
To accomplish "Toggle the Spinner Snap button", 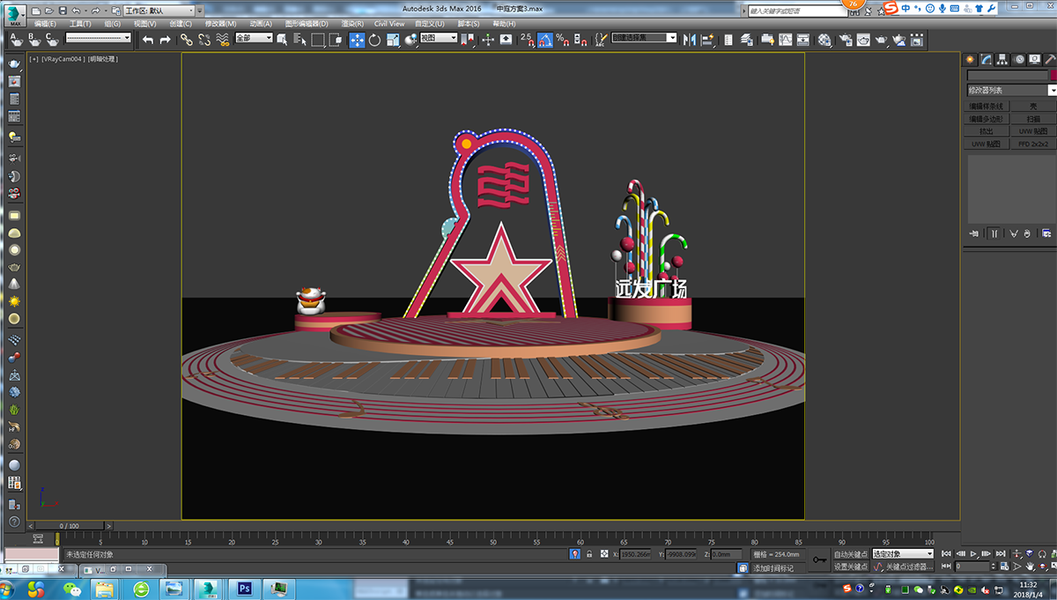I will tap(580, 40).
